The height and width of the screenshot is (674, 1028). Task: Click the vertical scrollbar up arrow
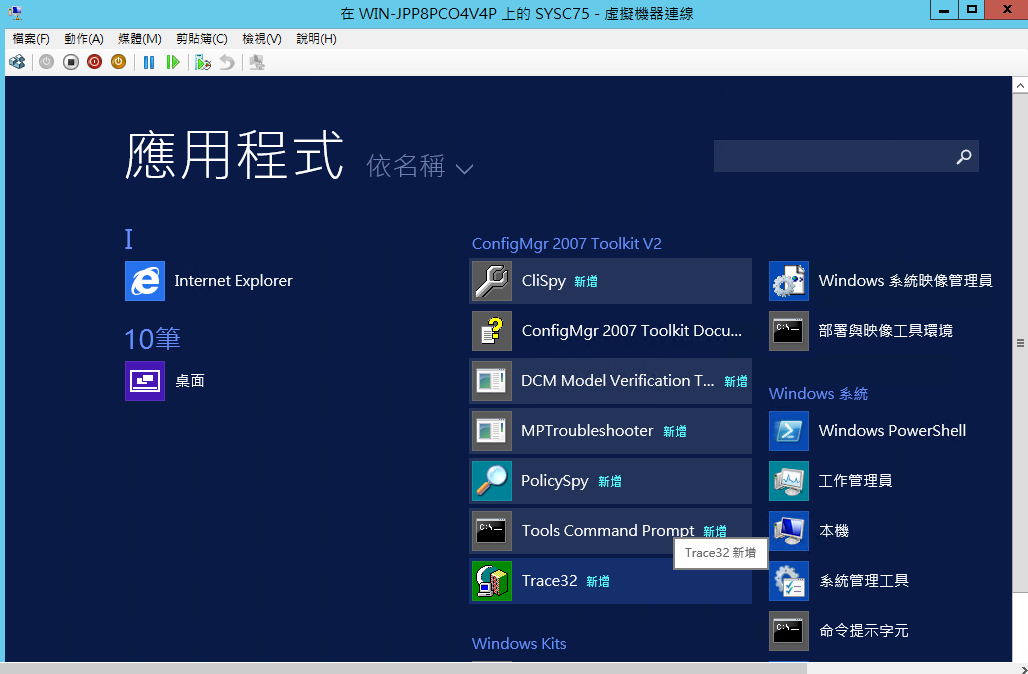tap(1020, 85)
